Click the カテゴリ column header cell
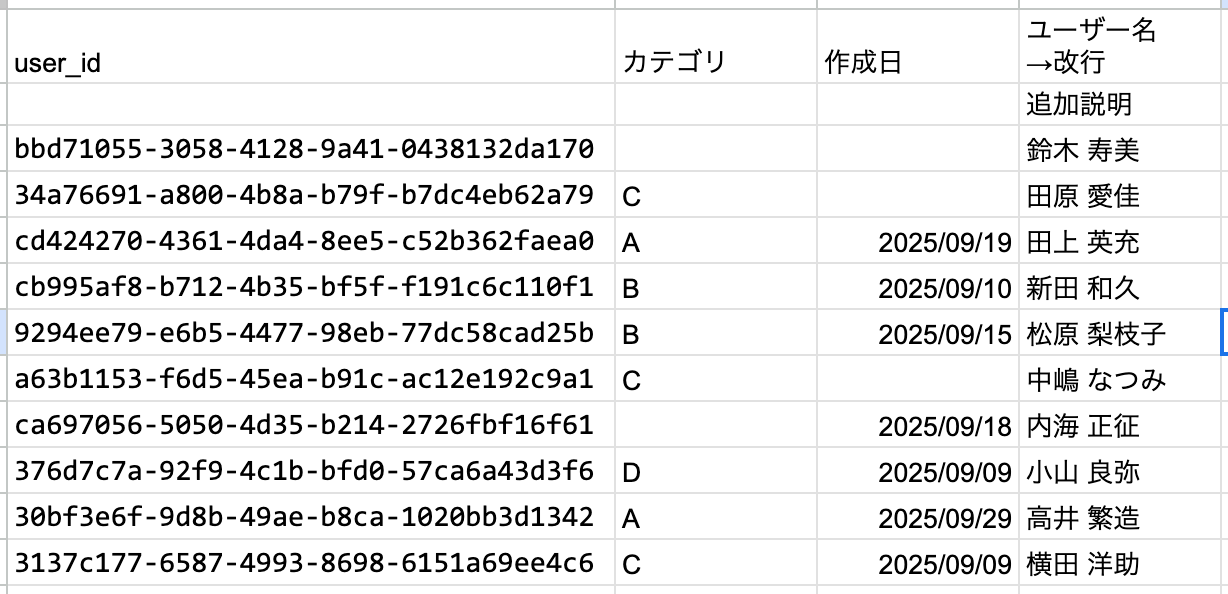The width and height of the screenshot is (1228, 594). coord(716,47)
